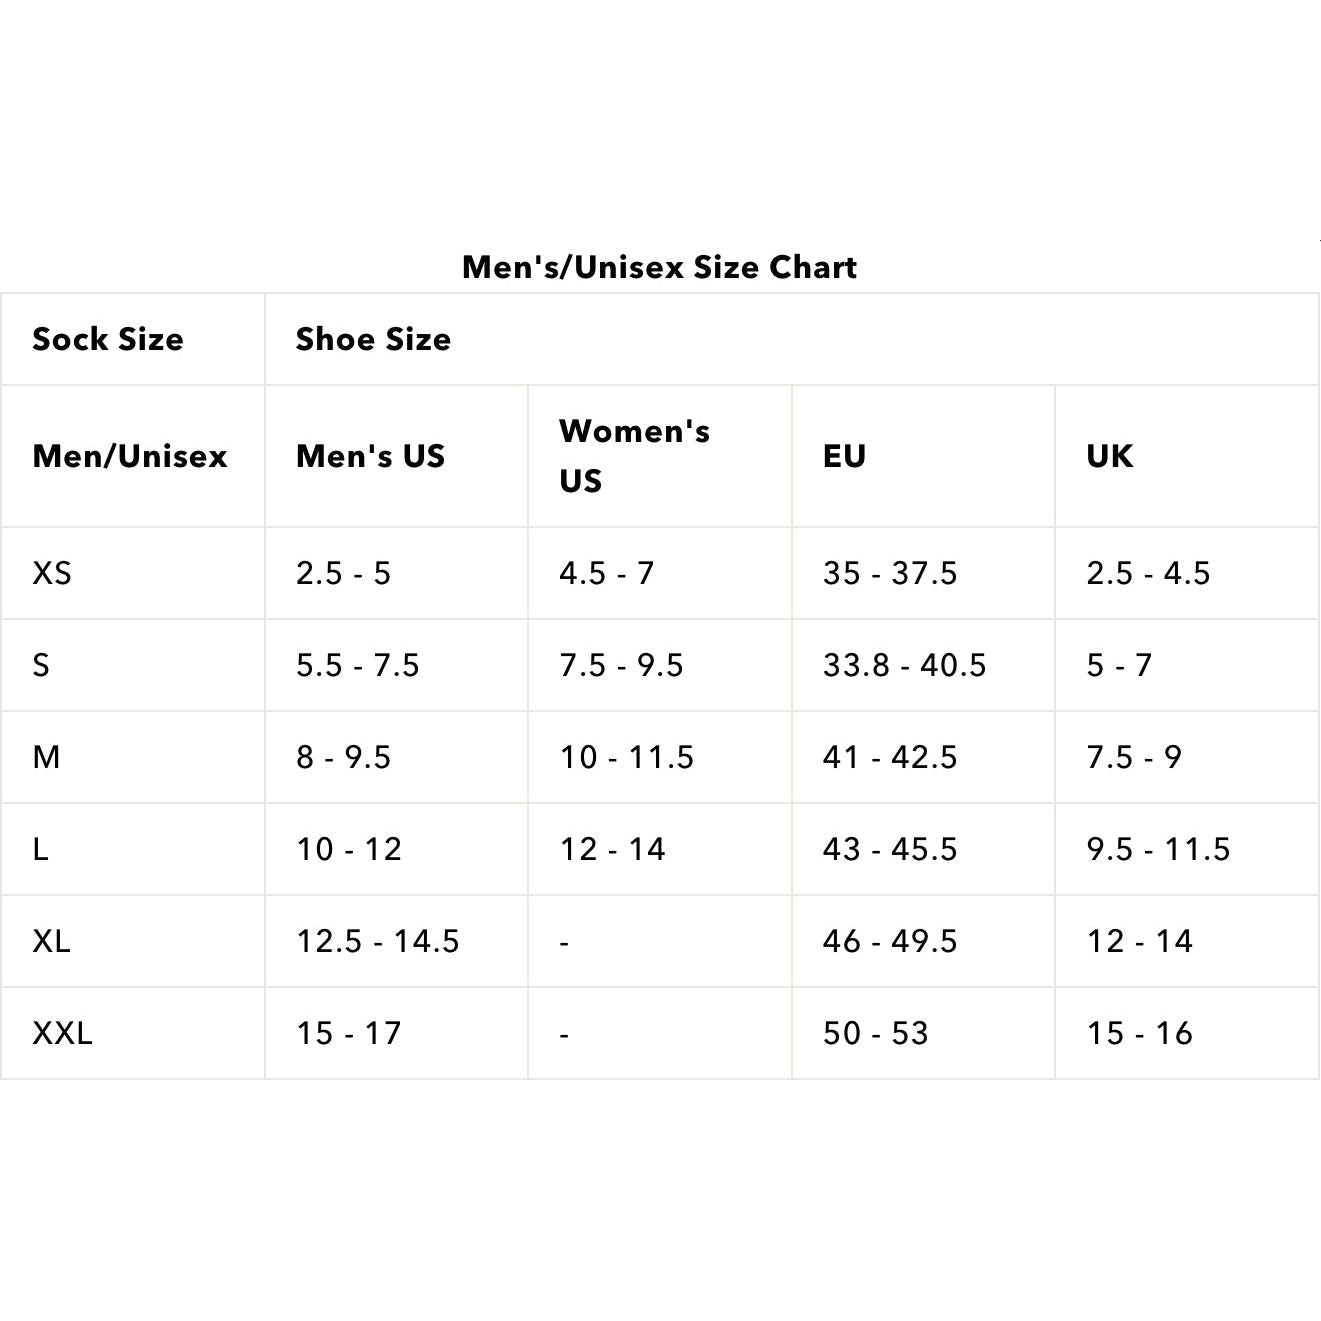
Task: Click the 4.5 - 7 Women's US cell
Action: tap(606, 573)
